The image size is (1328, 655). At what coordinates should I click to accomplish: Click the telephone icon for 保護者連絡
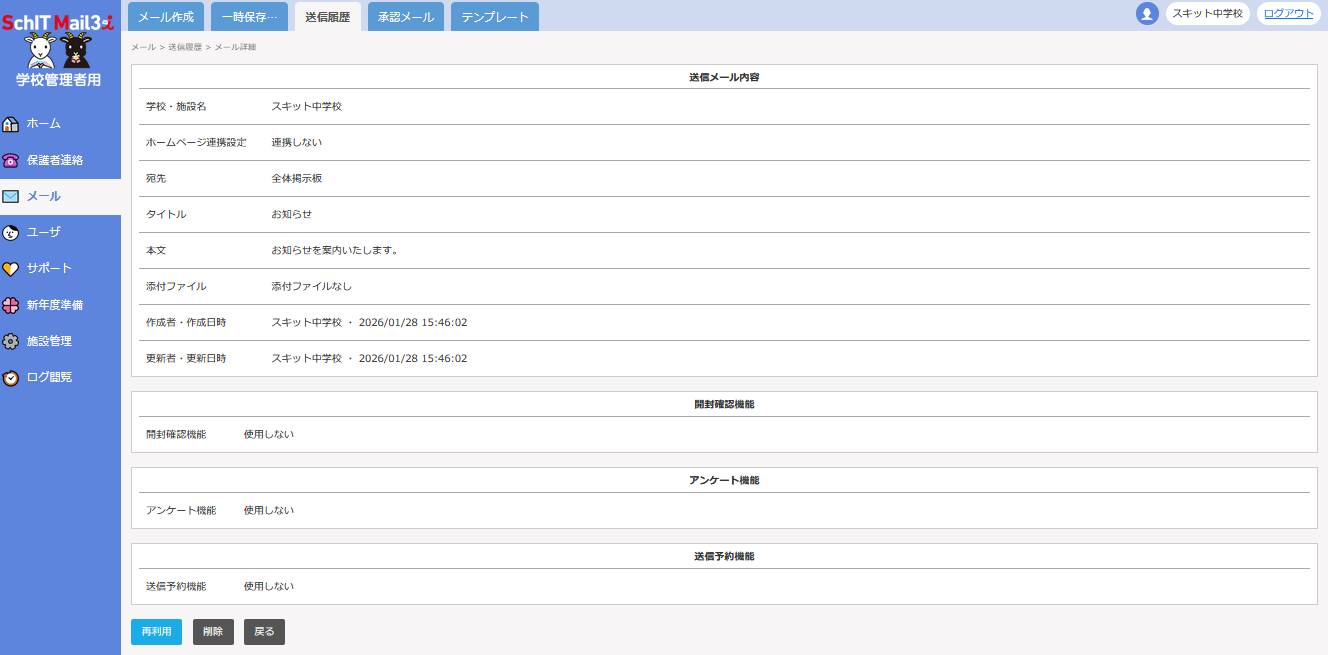coord(11,160)
